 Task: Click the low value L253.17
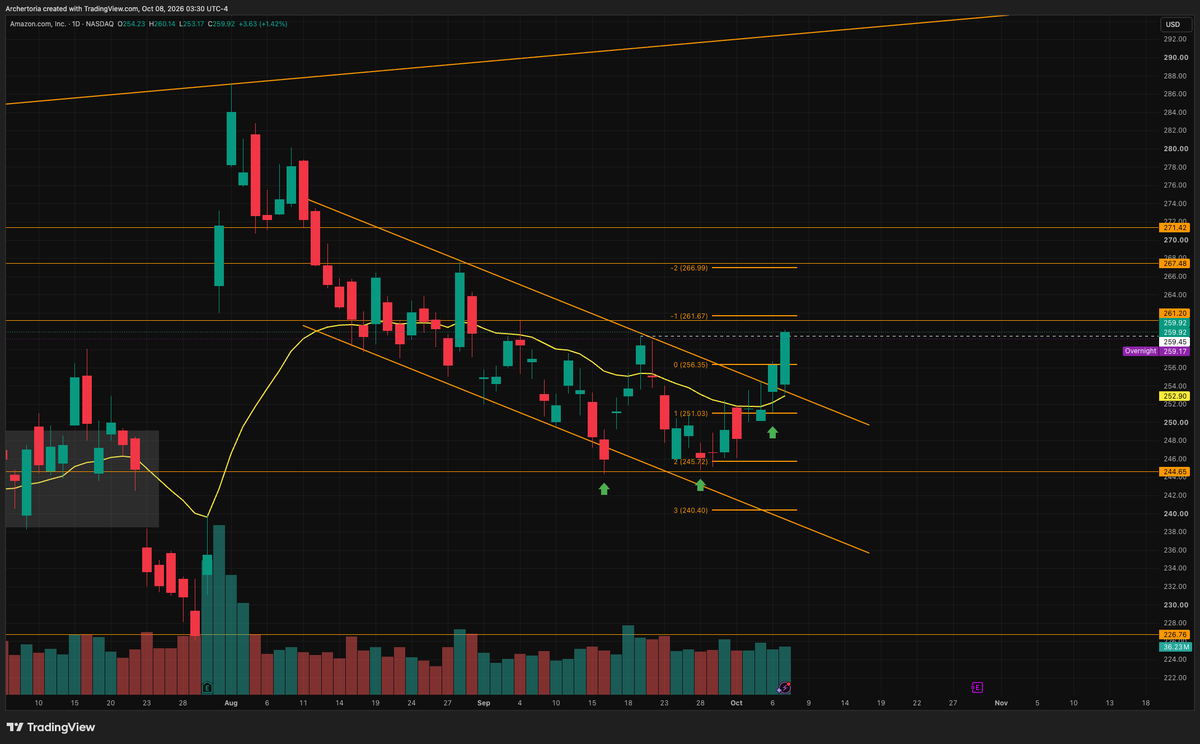pos(193,24)
